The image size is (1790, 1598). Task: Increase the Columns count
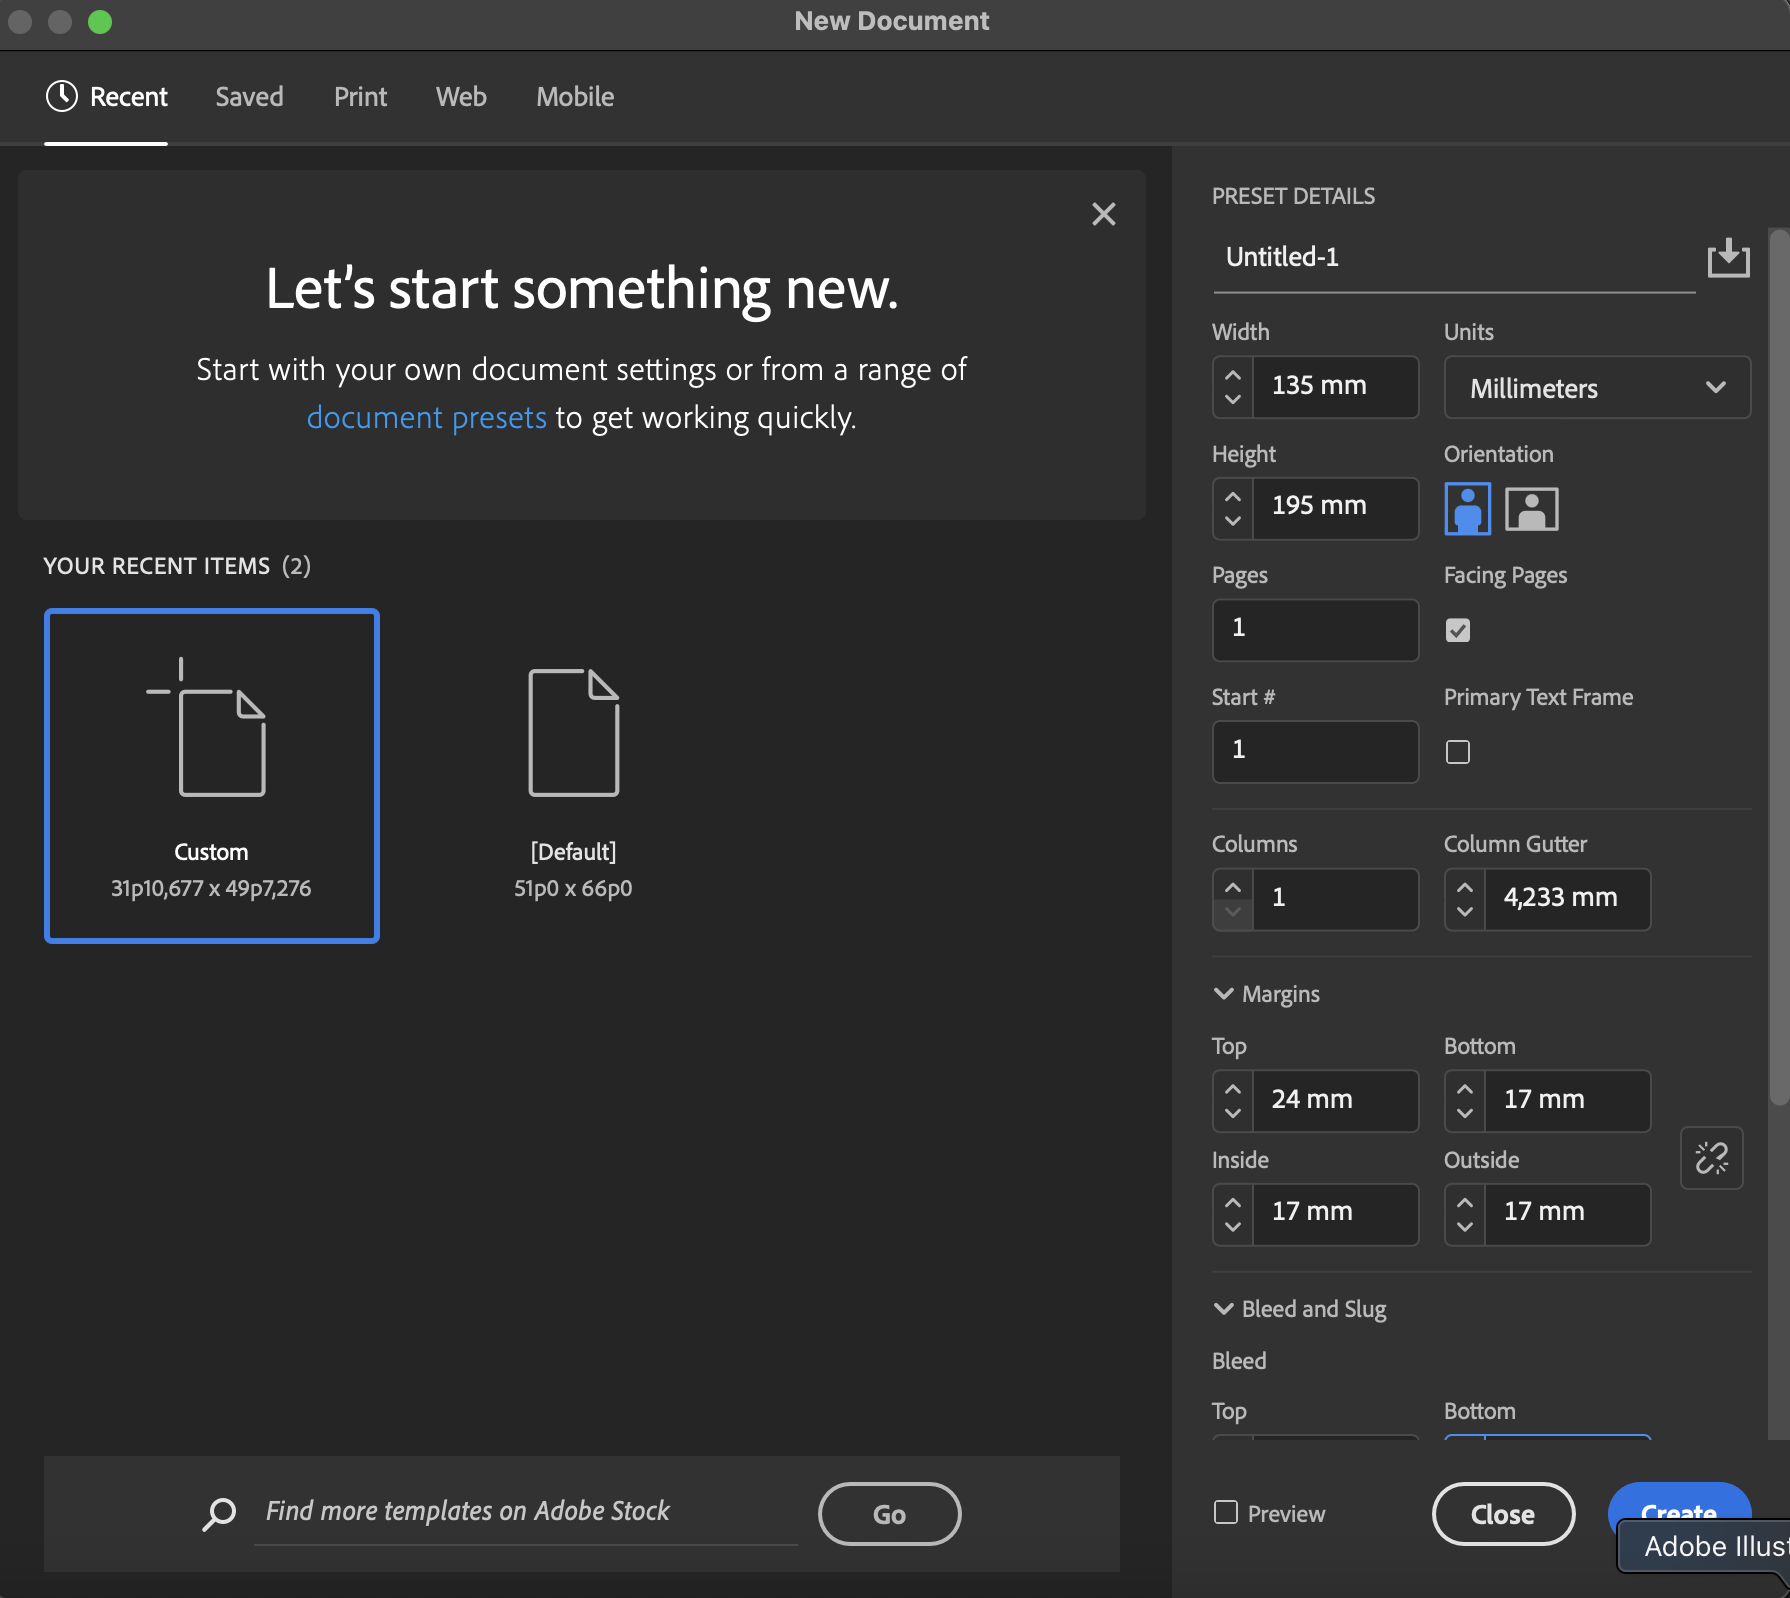(x=1232, y=887)
